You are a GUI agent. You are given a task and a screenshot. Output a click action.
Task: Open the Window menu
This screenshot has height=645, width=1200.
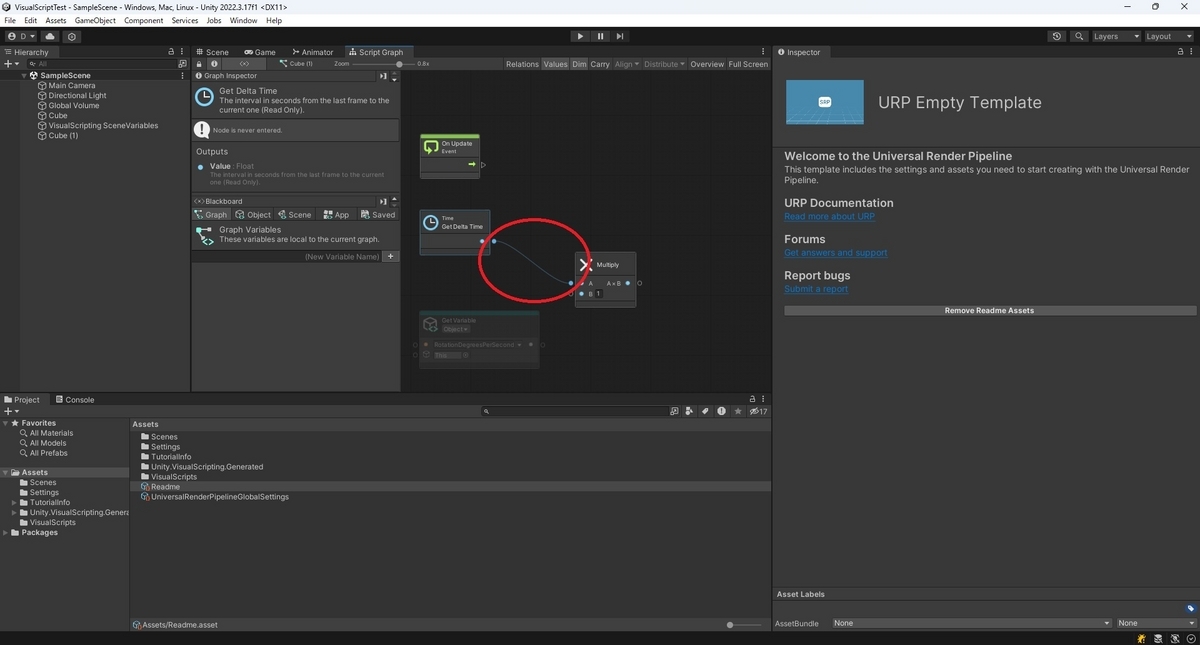coord(243,20)
